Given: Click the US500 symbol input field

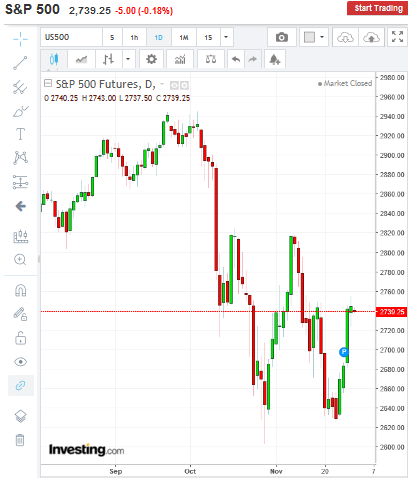Looking at the screenshot, I should (71, 37).
